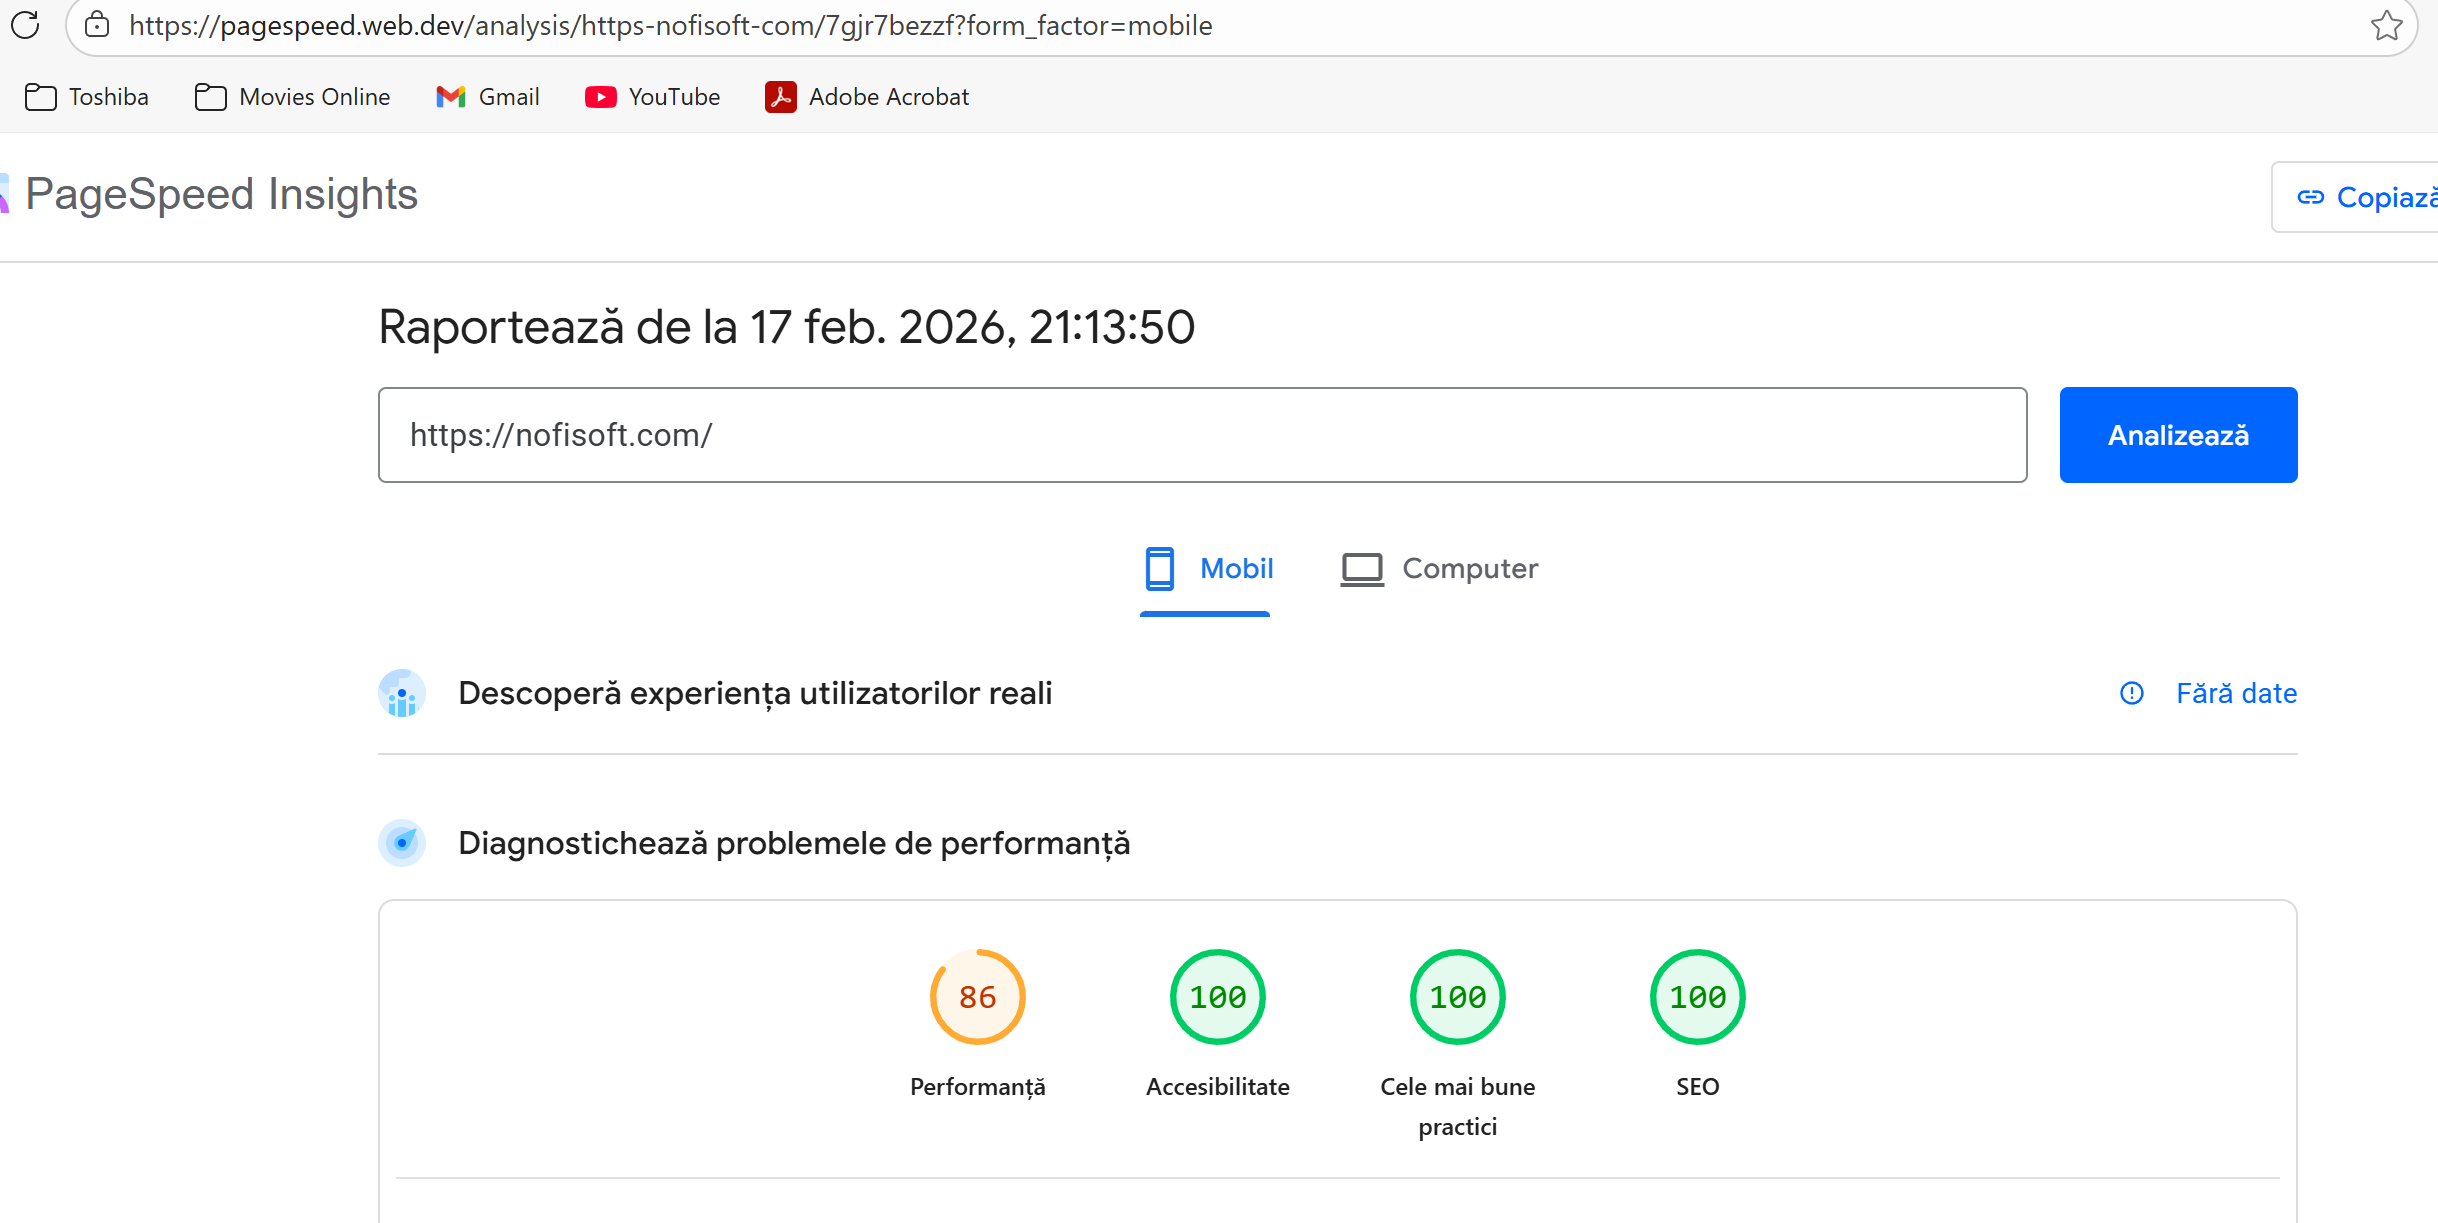The width and height of the screenshot is (2438, 1223).
Task: Click the browser address bar URL
Action: tap(670, 25)
